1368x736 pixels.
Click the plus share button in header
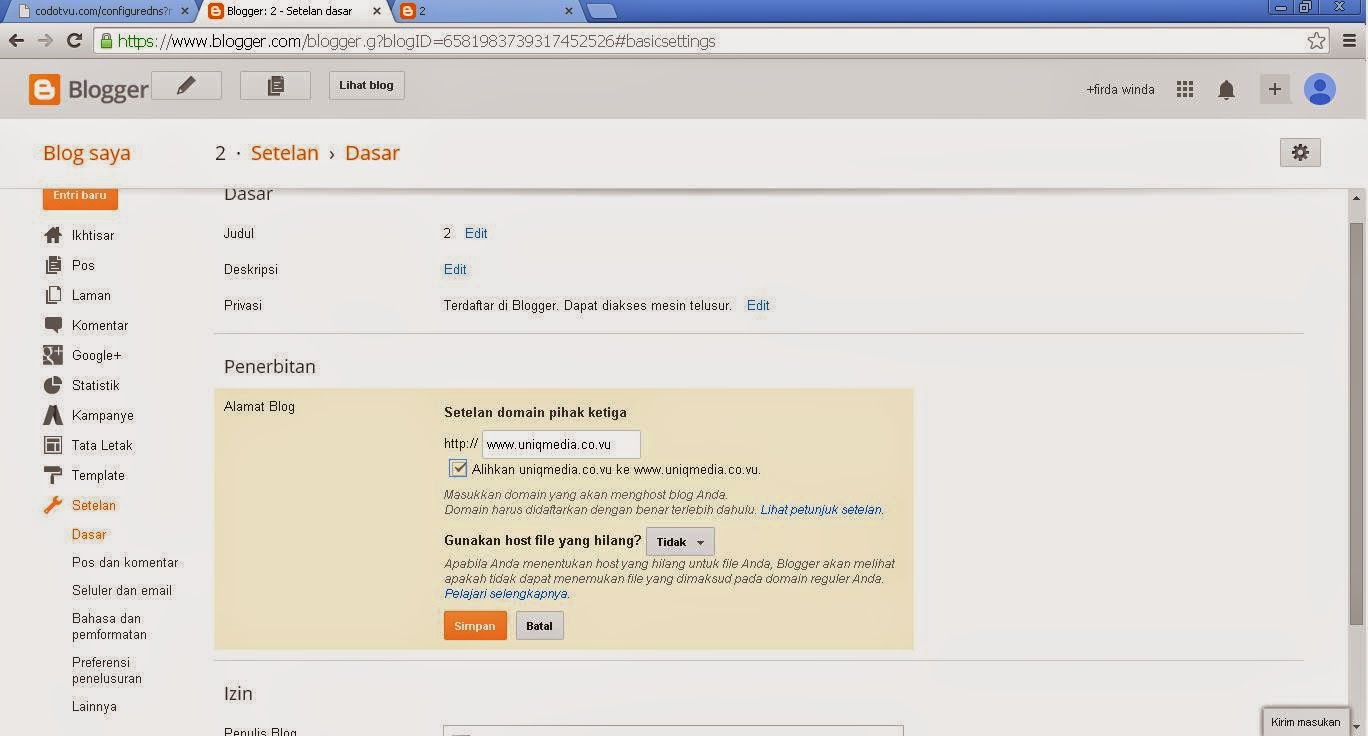point(1274,89)
